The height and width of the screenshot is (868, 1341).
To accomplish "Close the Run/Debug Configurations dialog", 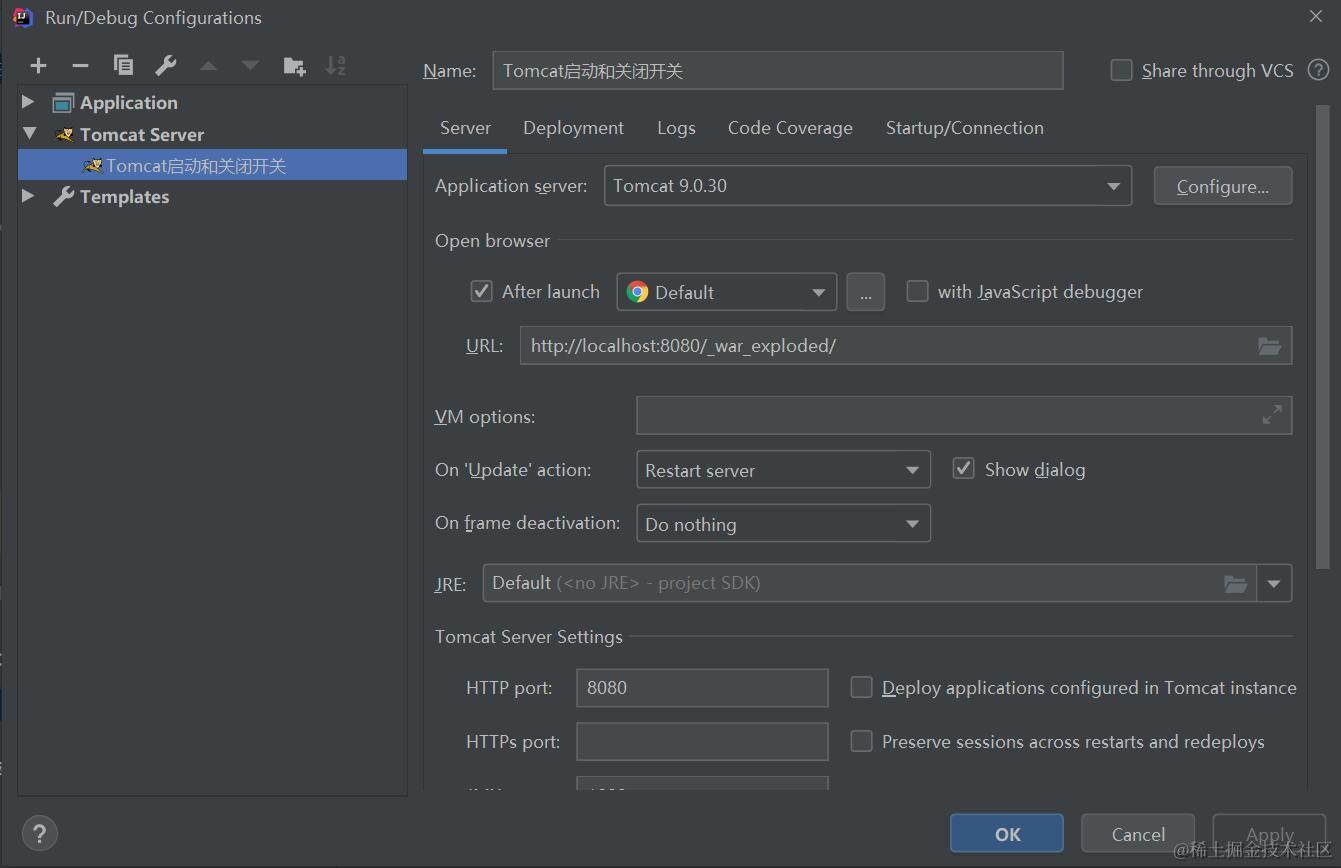I will [x=1316, y=16].
